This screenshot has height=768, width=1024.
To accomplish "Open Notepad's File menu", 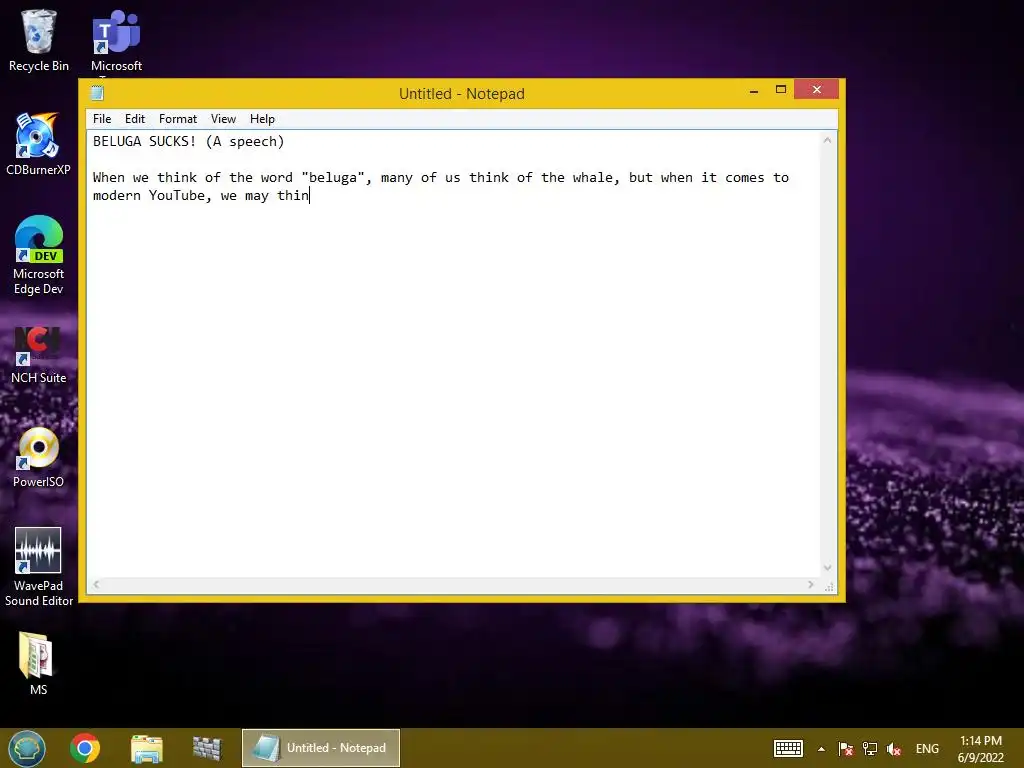I will 102,119.
